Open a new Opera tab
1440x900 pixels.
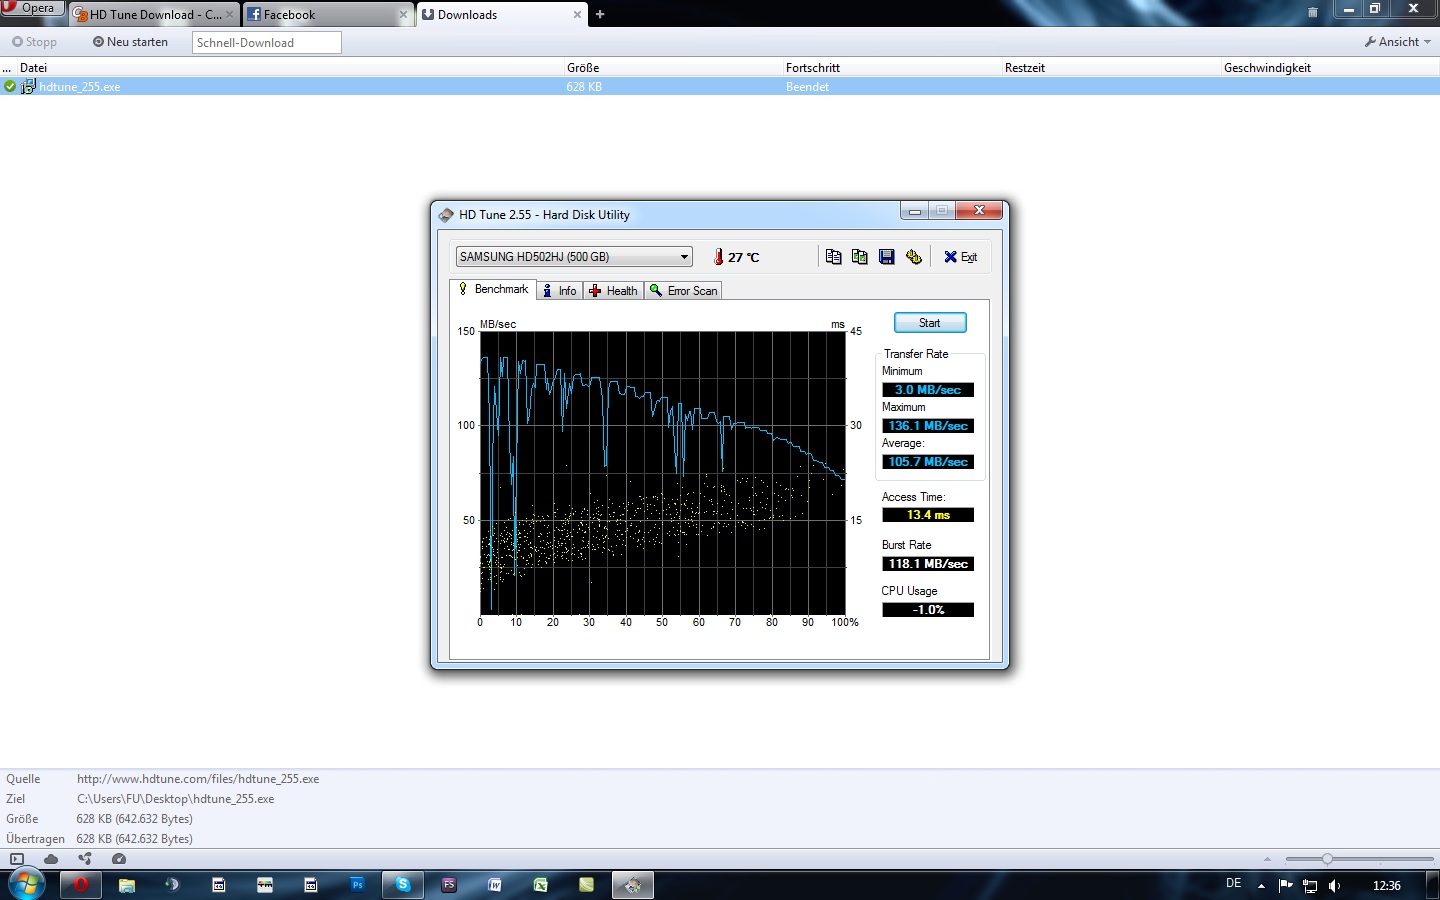[x=600, y=14]
